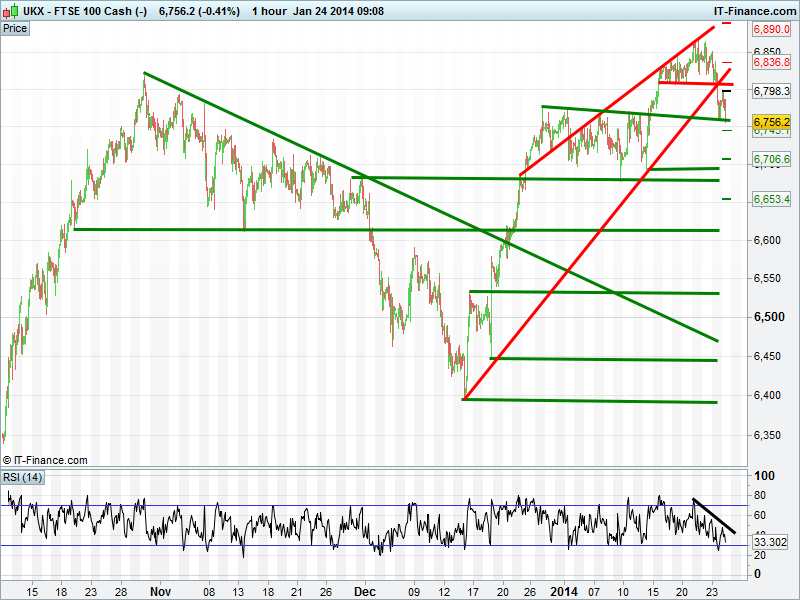Click the Nov label on time axis
800x600 pixels.
tap(160, 591)
